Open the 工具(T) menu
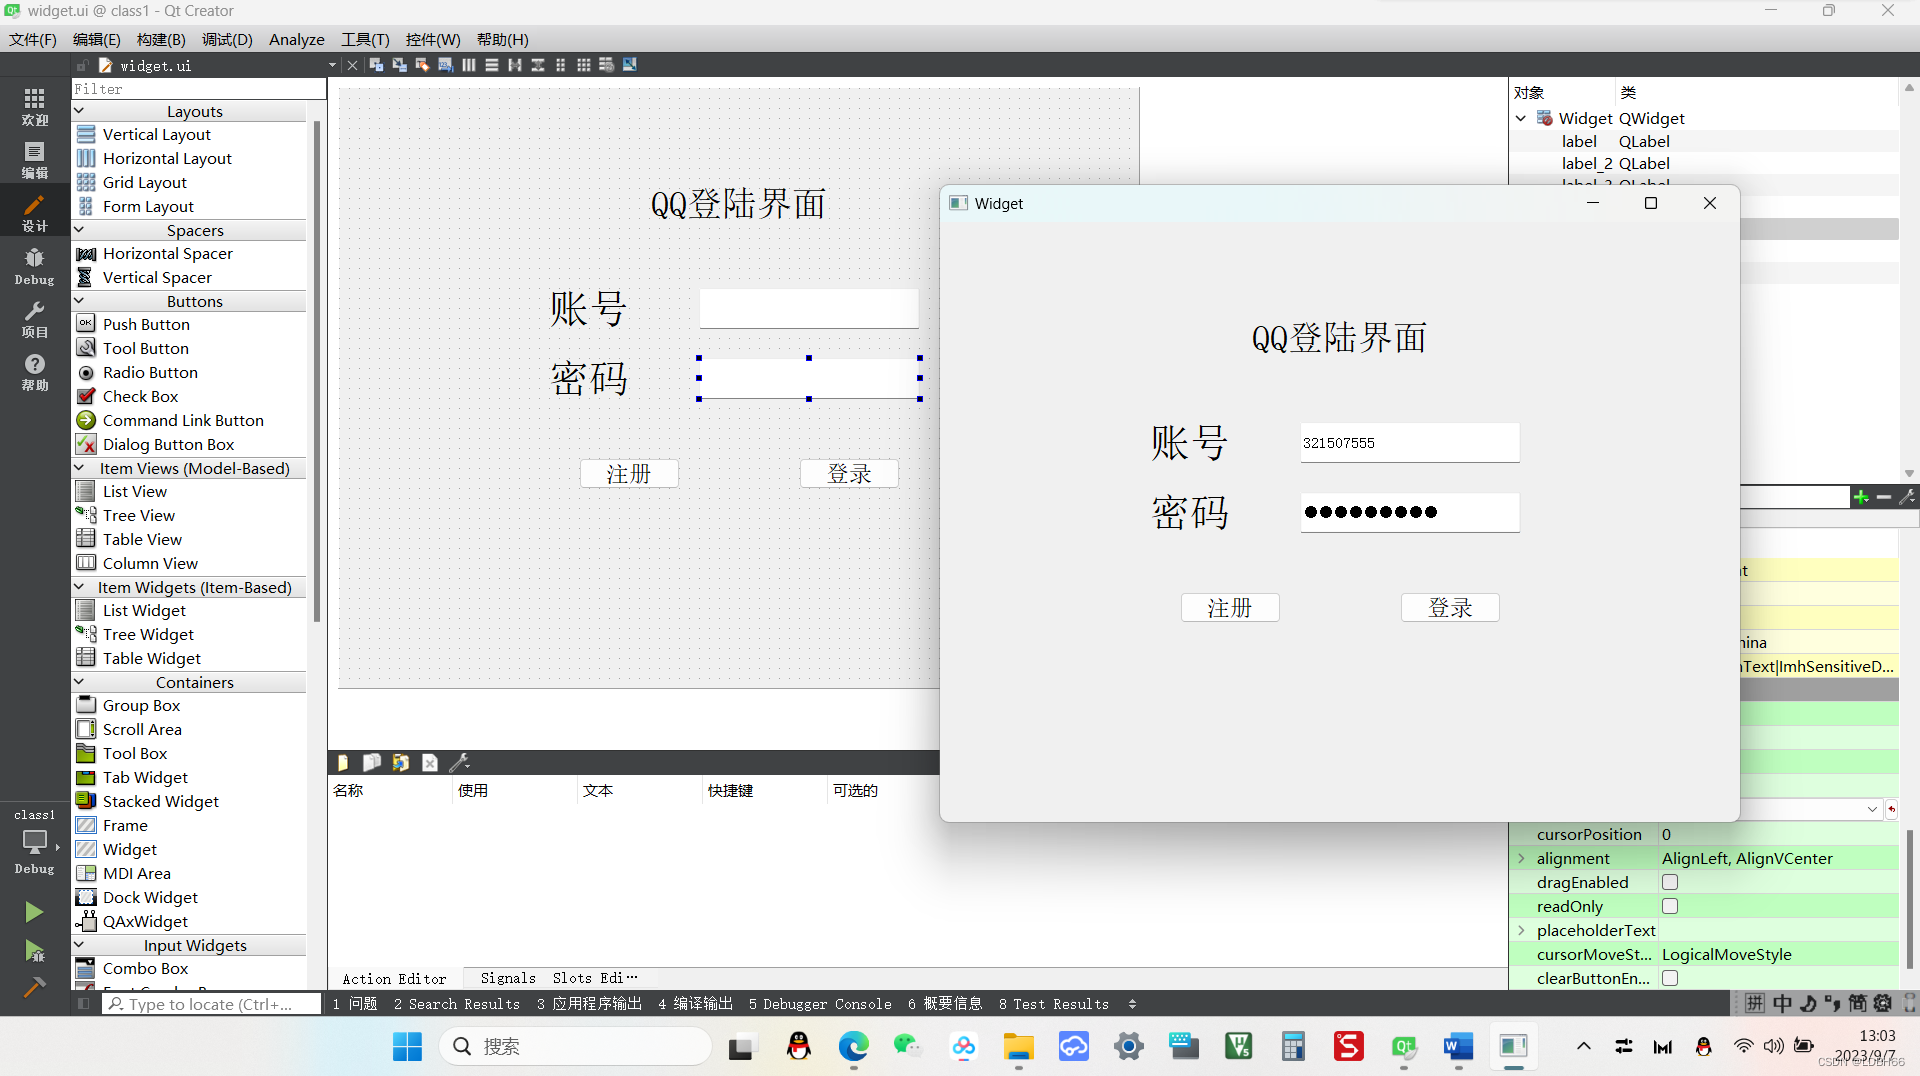Viewport: 1920px width, 1076px height. [x=364, y=39]
